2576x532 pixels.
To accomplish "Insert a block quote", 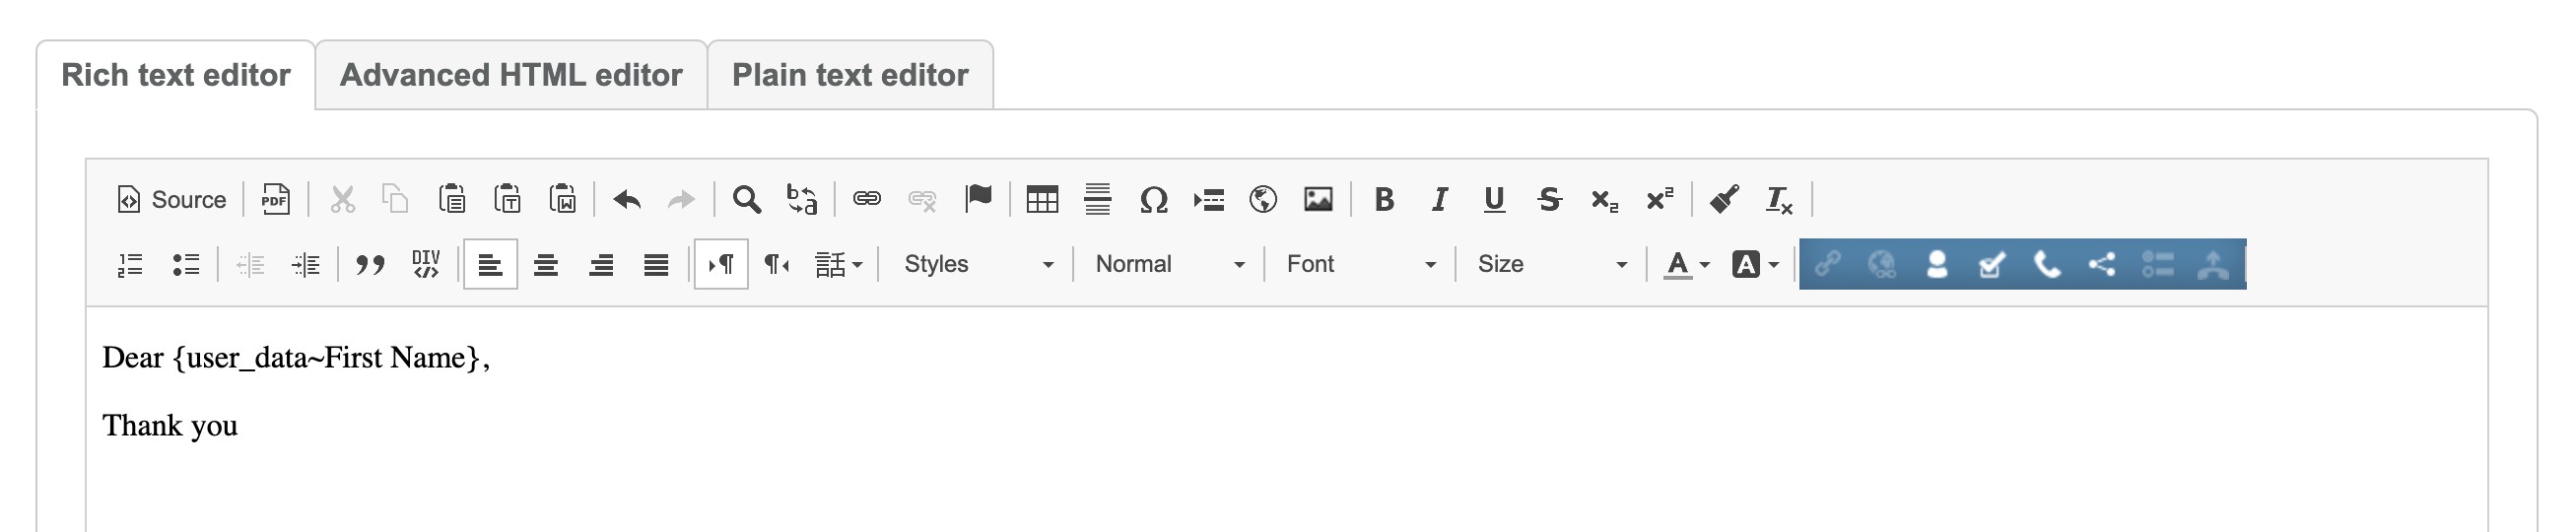I will (x=370, y=265).
